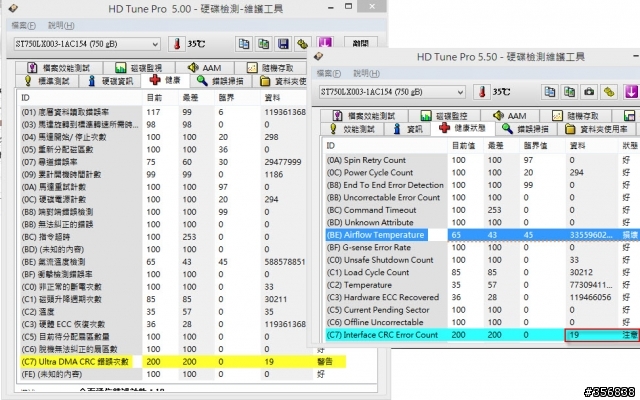Switch to 磁碟監視 tab in 5.00 window
The width and height of the screenshot is (640, 400).
(139, 68)
